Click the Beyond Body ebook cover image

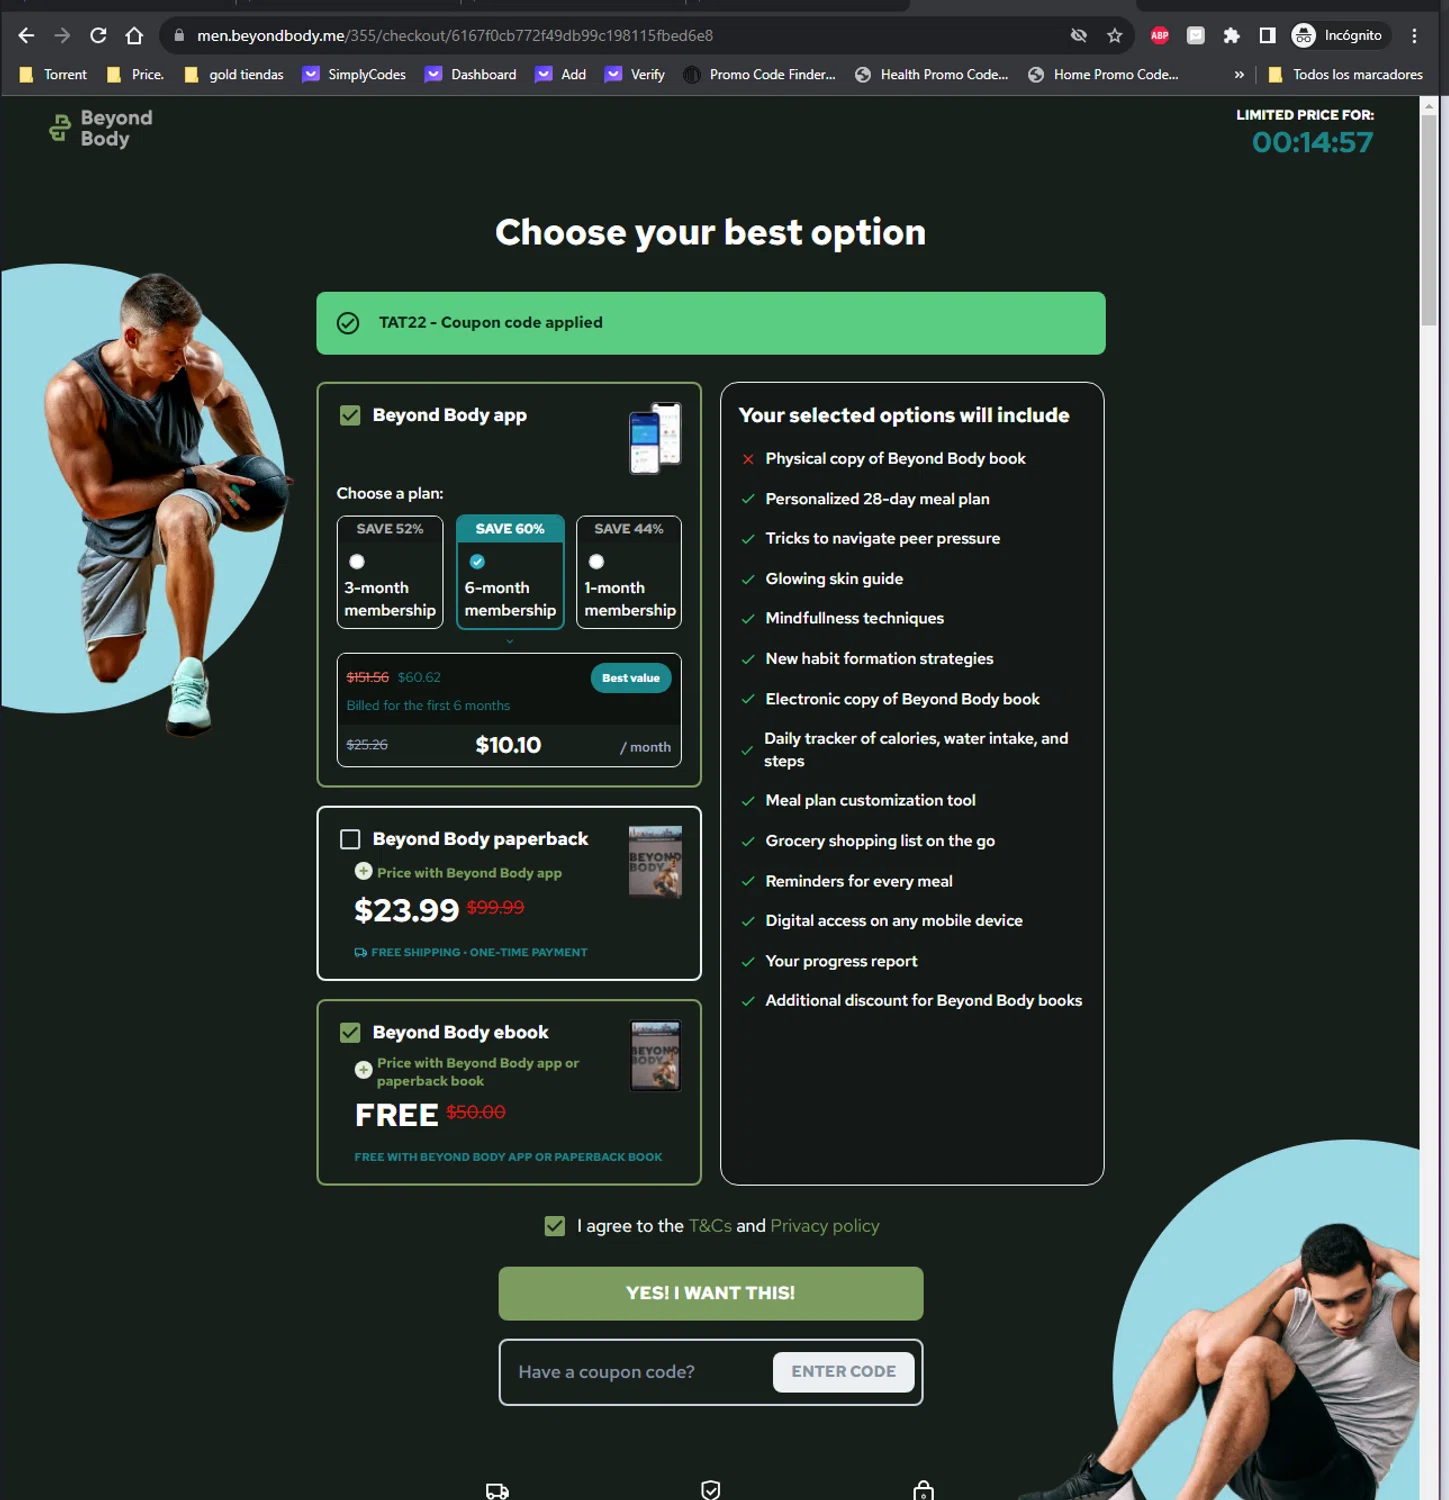655,1055
